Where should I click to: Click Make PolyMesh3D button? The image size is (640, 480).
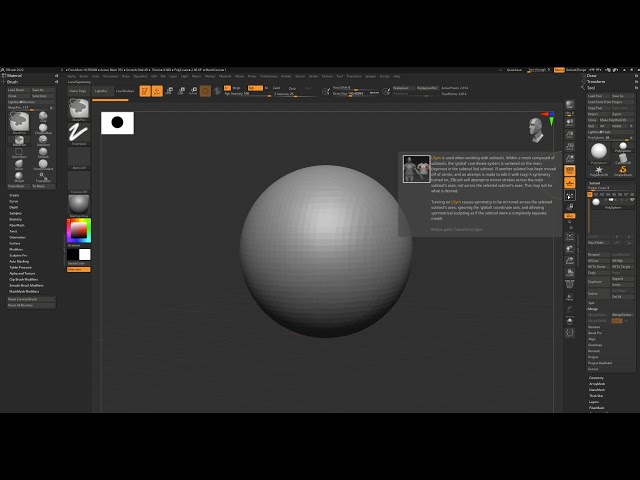click(616, 120)
